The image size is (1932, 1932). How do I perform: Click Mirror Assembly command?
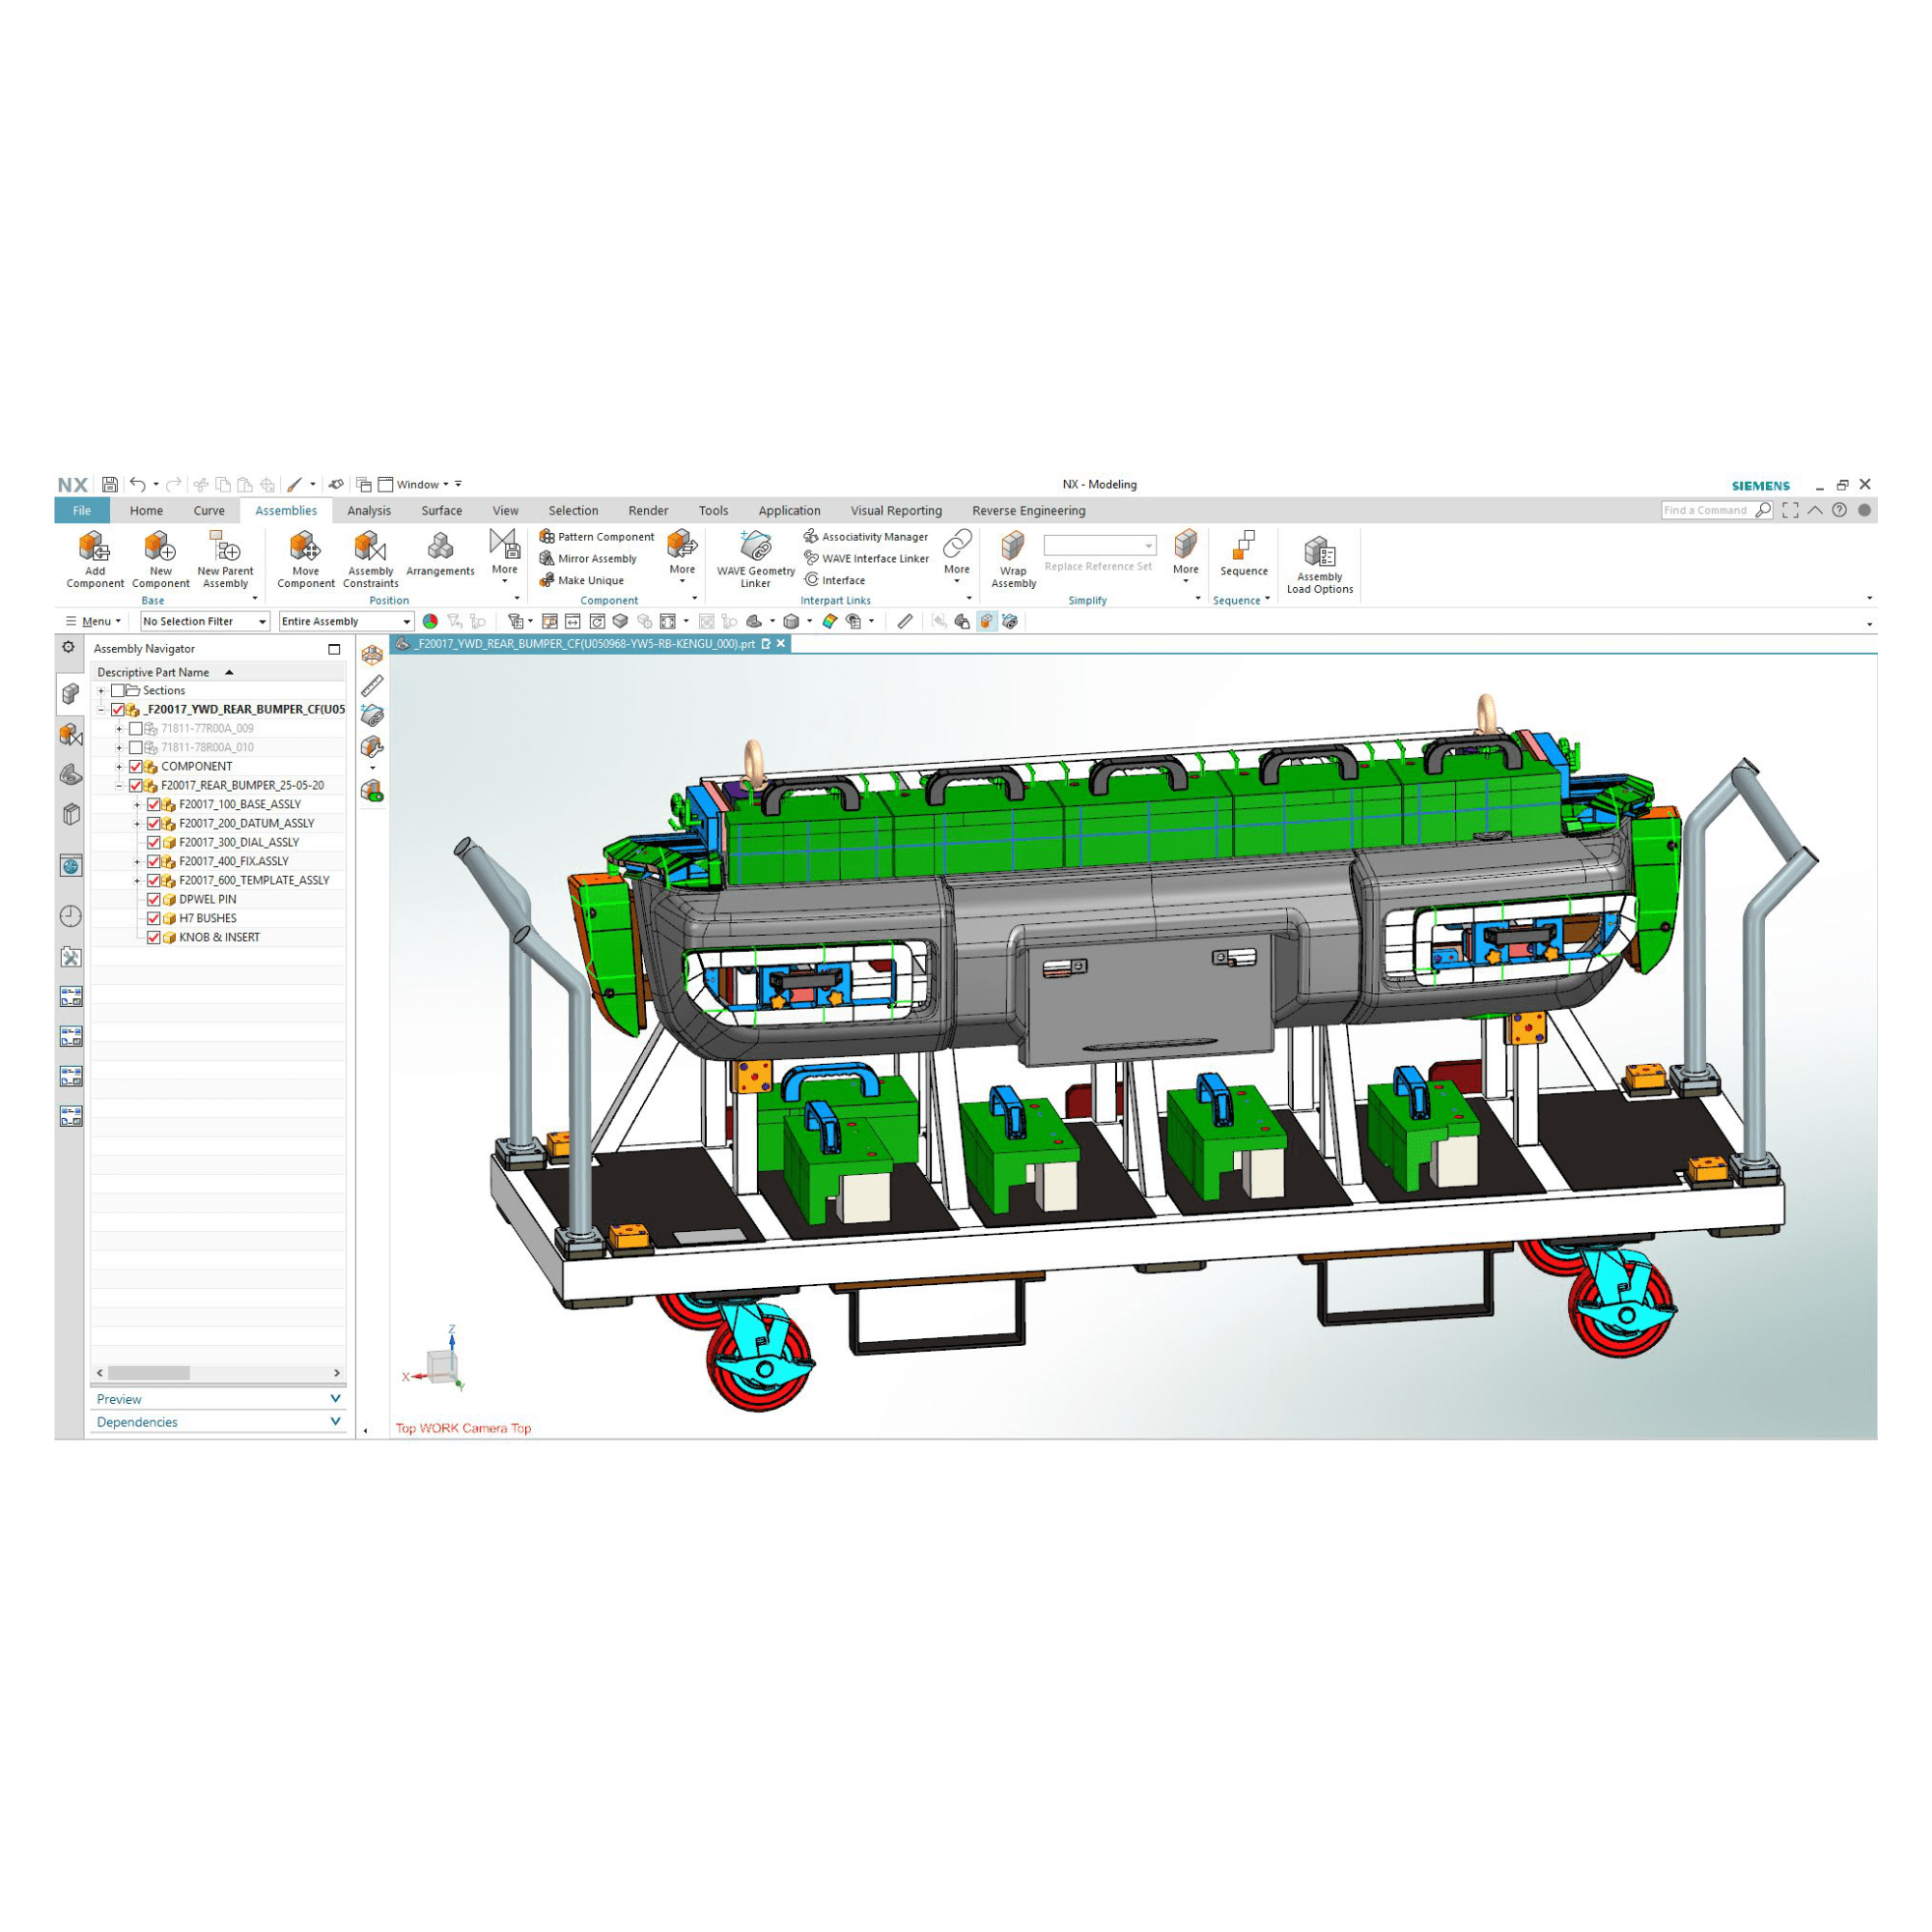[x=588, y=559]
